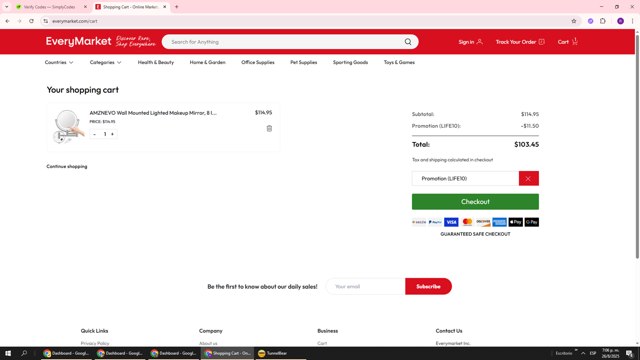640x360 pixels.
Task: Click the EveryMarket logo
Action: pos(78,41)
